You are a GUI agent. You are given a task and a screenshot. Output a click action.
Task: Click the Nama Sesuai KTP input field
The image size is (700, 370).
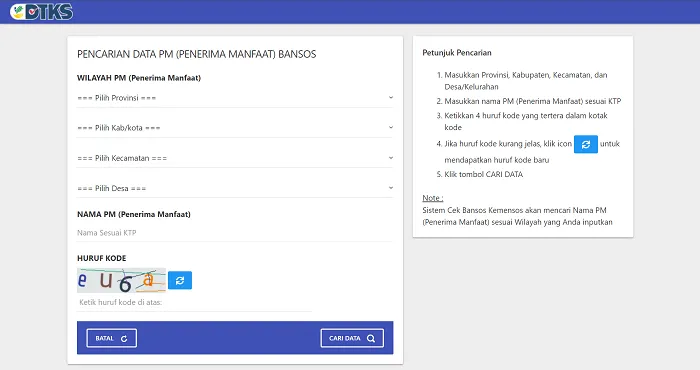click(x=235, y=233)
